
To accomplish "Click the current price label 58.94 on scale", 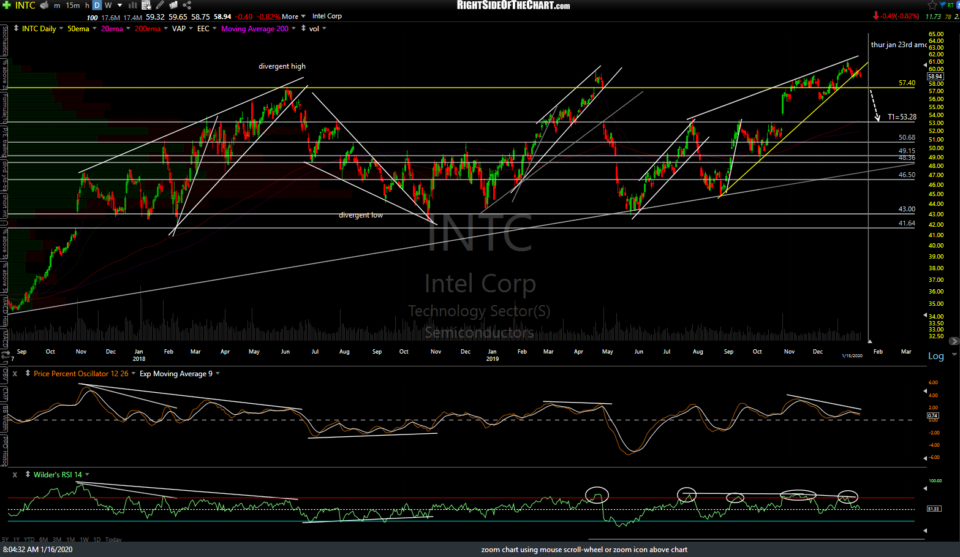I will (935, 77).
